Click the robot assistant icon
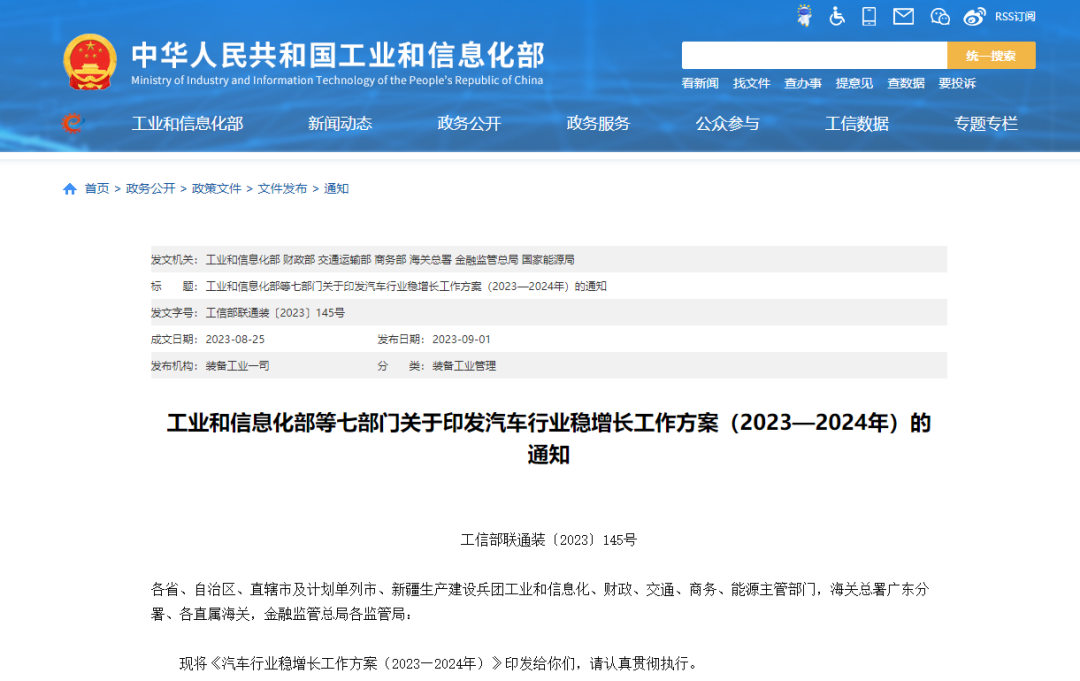Image resolution: width=1080 pixels, height=681 pixels. [804, 16]
